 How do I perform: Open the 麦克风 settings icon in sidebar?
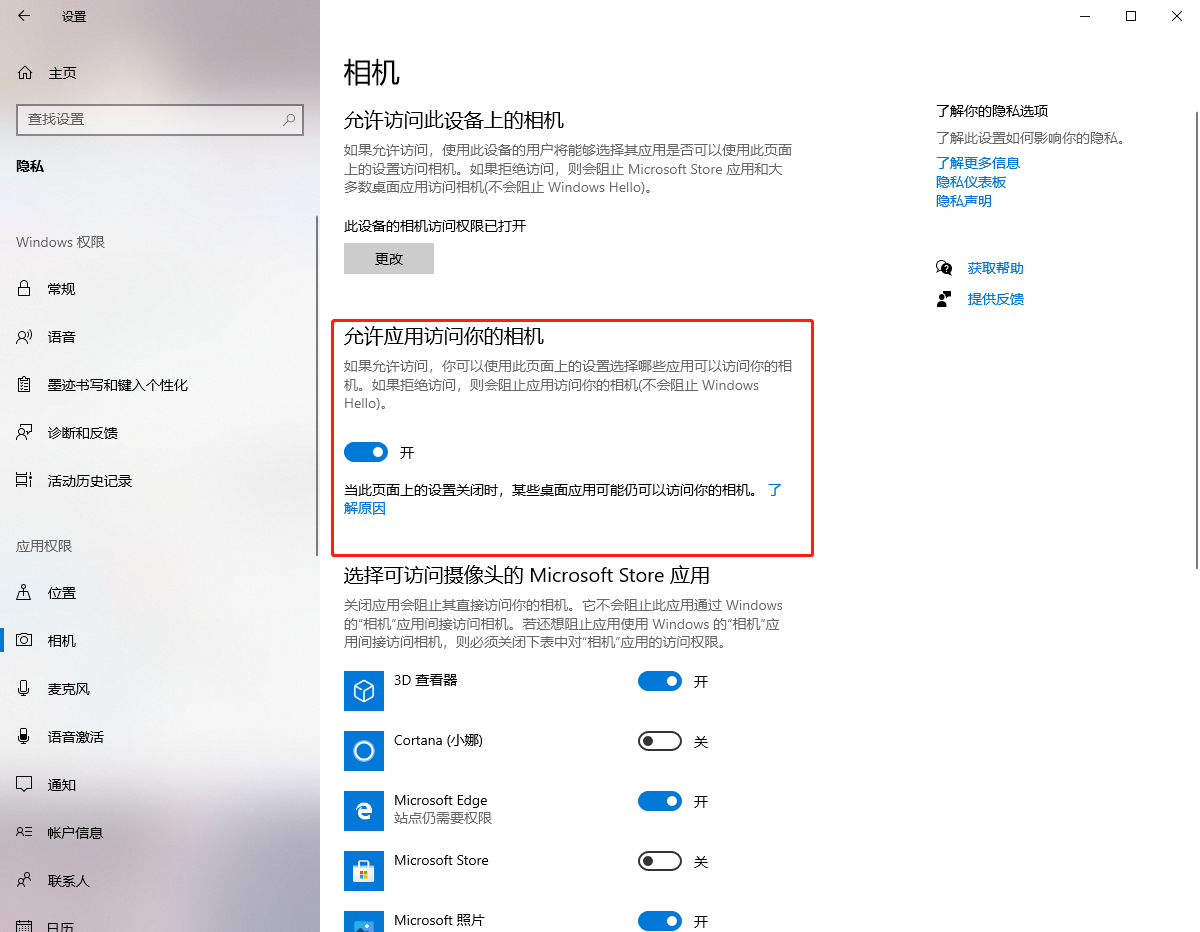coord(24,688)
